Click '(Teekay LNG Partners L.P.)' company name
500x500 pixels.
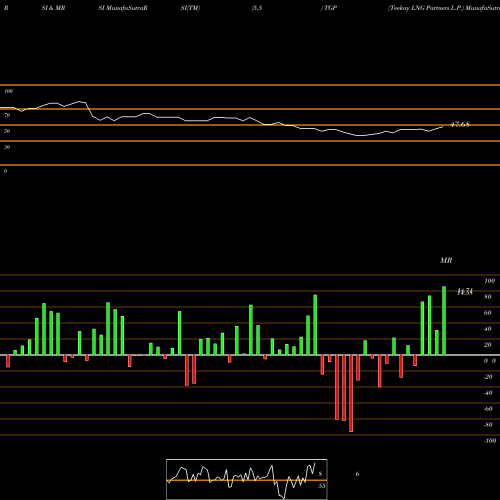tap(426, 8)
